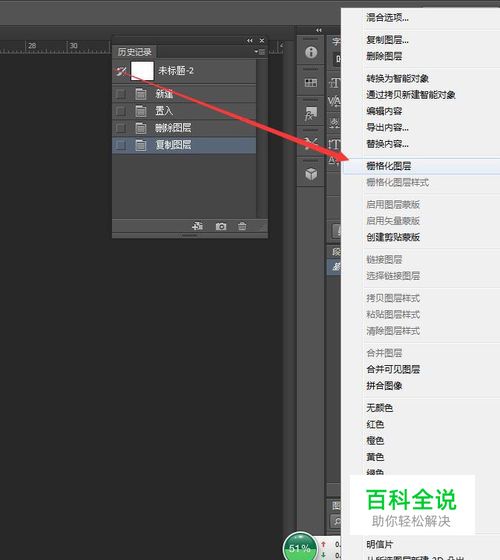Choose 转换为智能对象 menu entry
The width and height of the screenshot is (500, 560).
click(398, 78)
